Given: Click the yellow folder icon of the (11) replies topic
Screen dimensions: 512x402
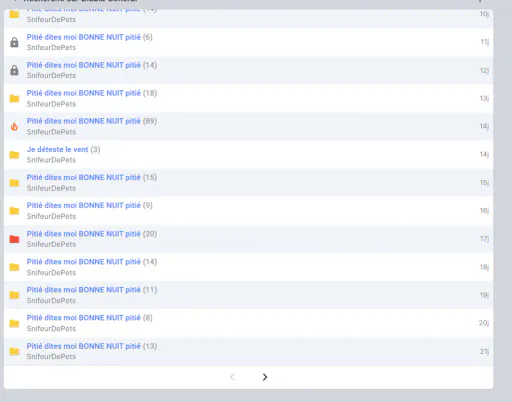Looking at the screenshot, I should tap(14, 295).
